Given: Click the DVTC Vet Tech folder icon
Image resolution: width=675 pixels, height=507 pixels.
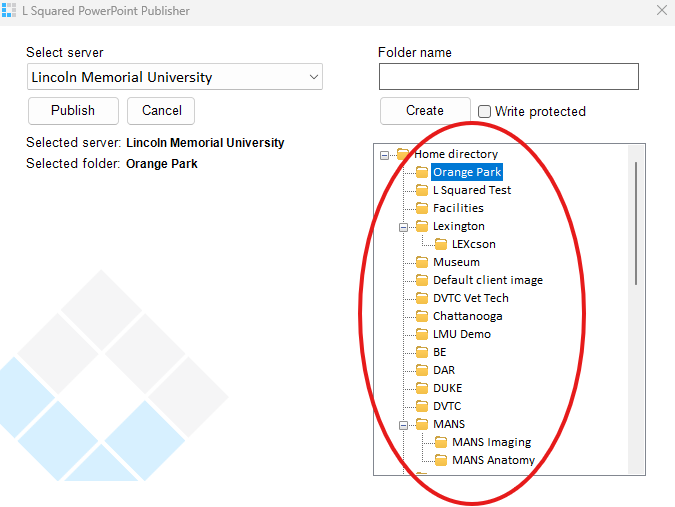Looking at the screenshot, I should [x=422, y=298].
